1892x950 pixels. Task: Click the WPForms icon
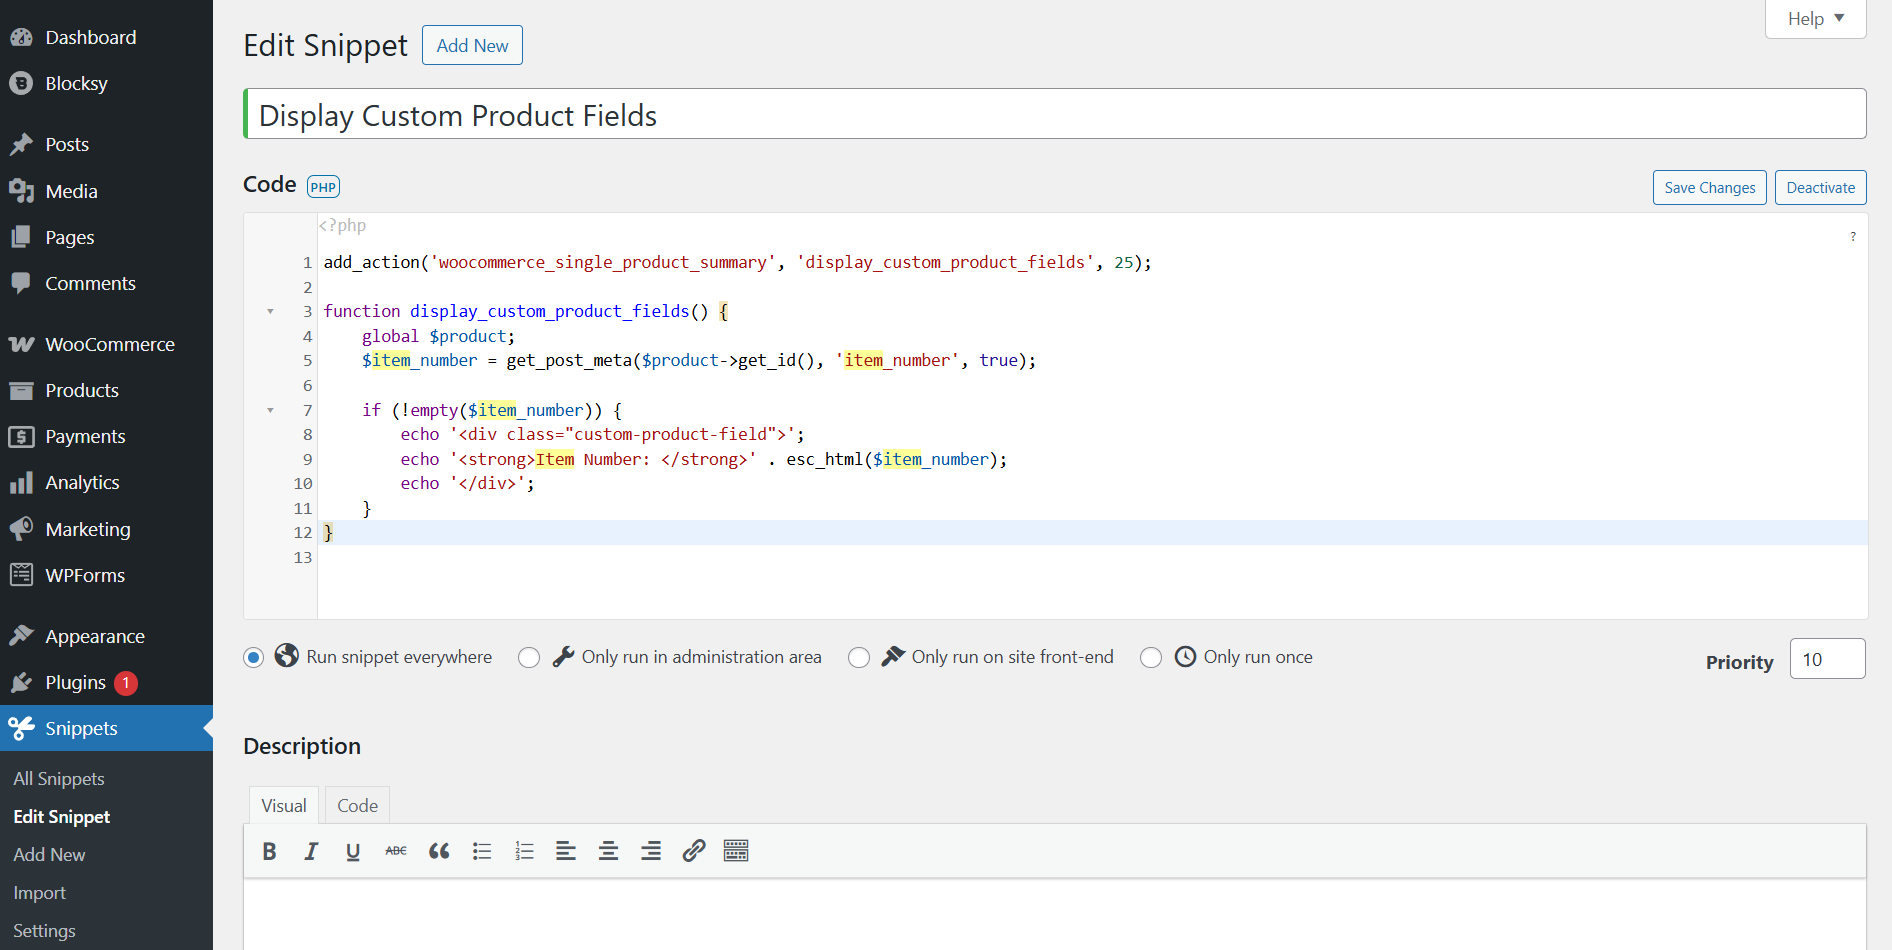[x=21, y=575]
